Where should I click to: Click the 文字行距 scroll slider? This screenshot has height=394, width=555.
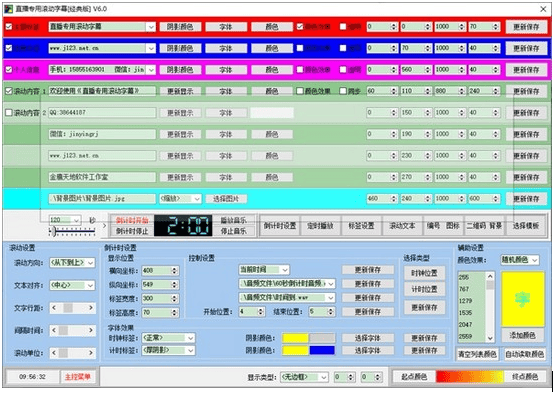[x=73, y=308]
